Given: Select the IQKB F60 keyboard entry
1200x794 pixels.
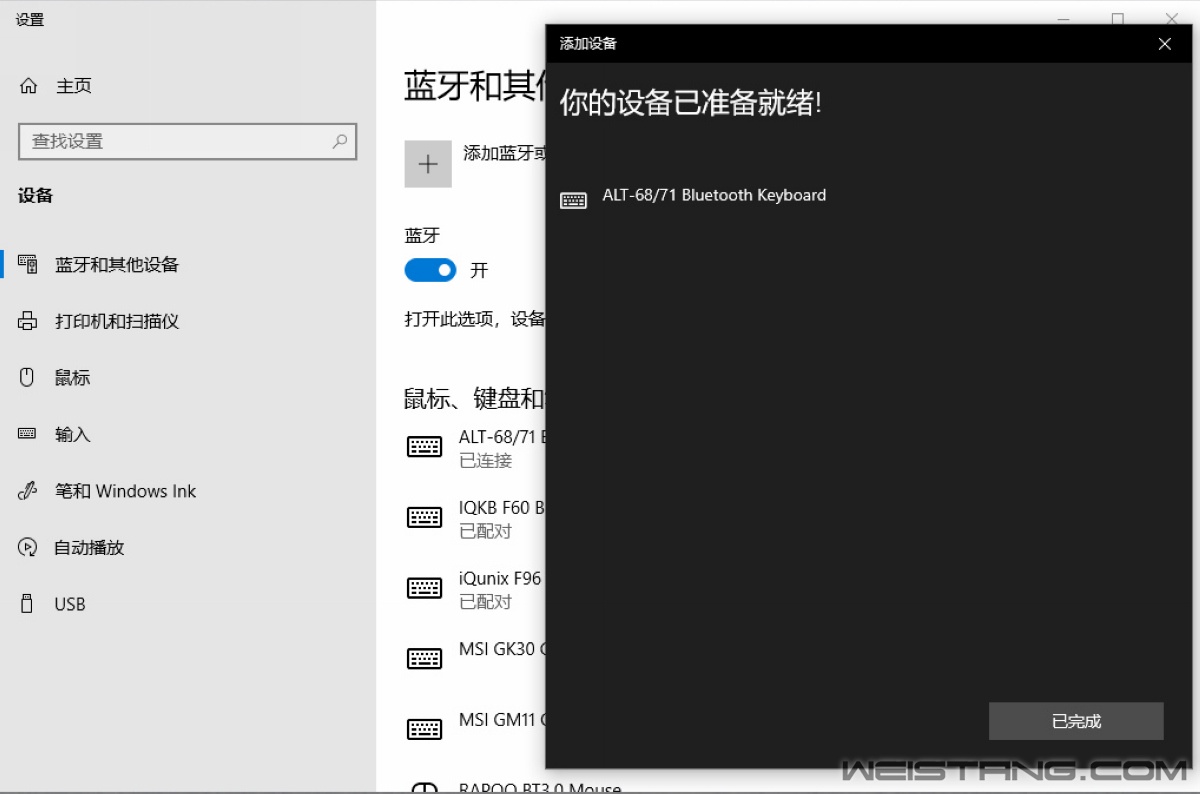Looking at the screenshot, I should [x=475, y=519].
